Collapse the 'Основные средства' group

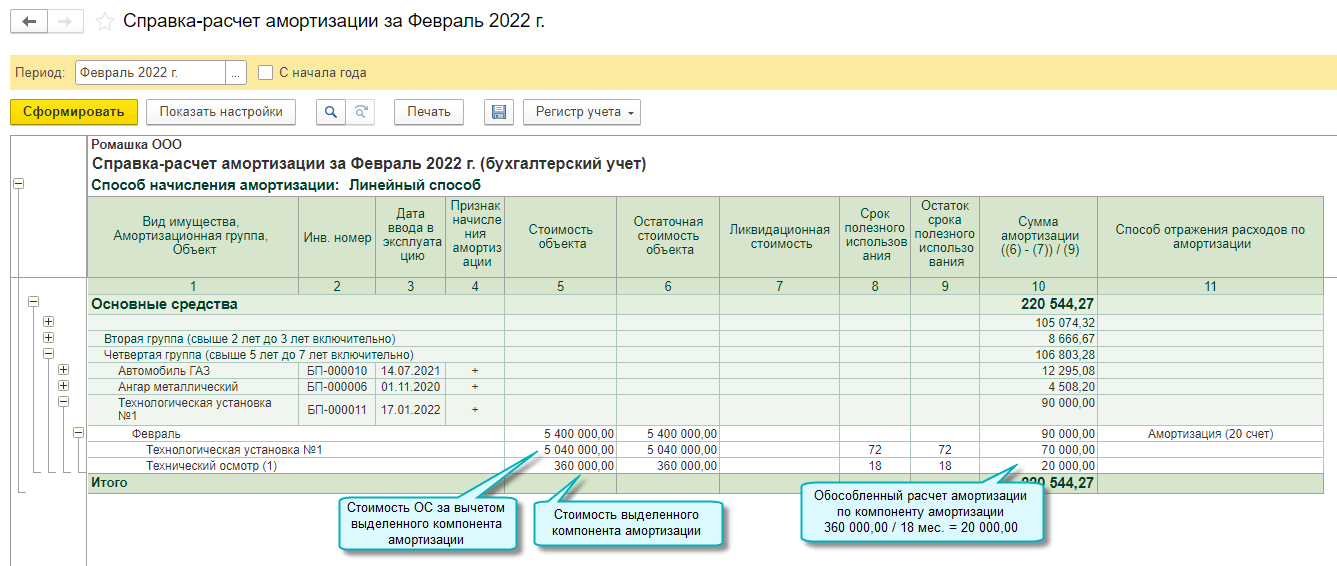33,301
